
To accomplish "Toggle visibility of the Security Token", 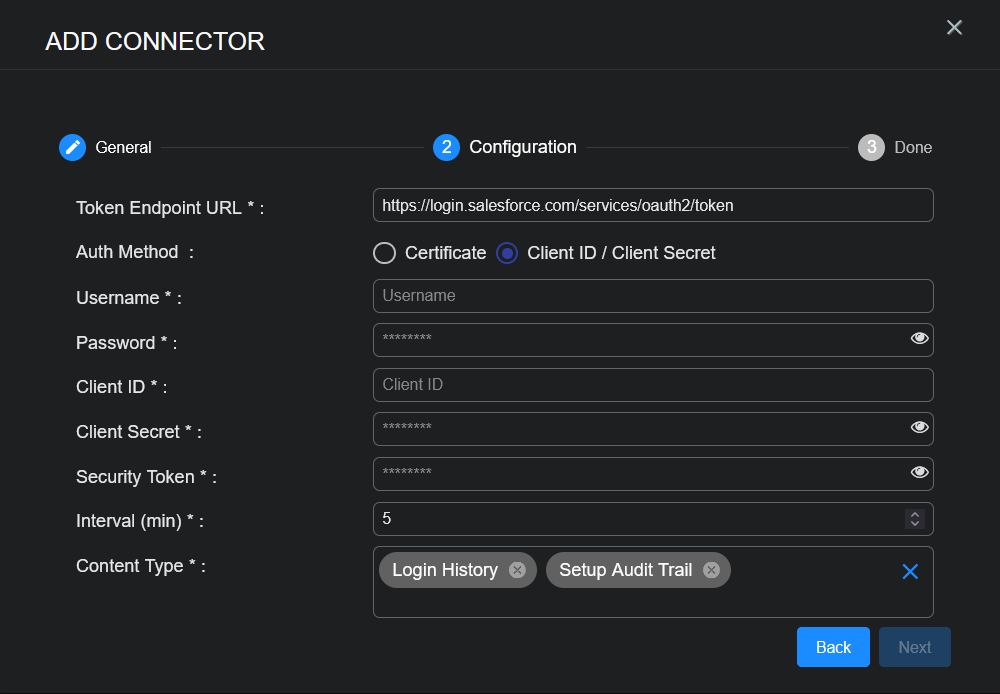I will 919,473.
